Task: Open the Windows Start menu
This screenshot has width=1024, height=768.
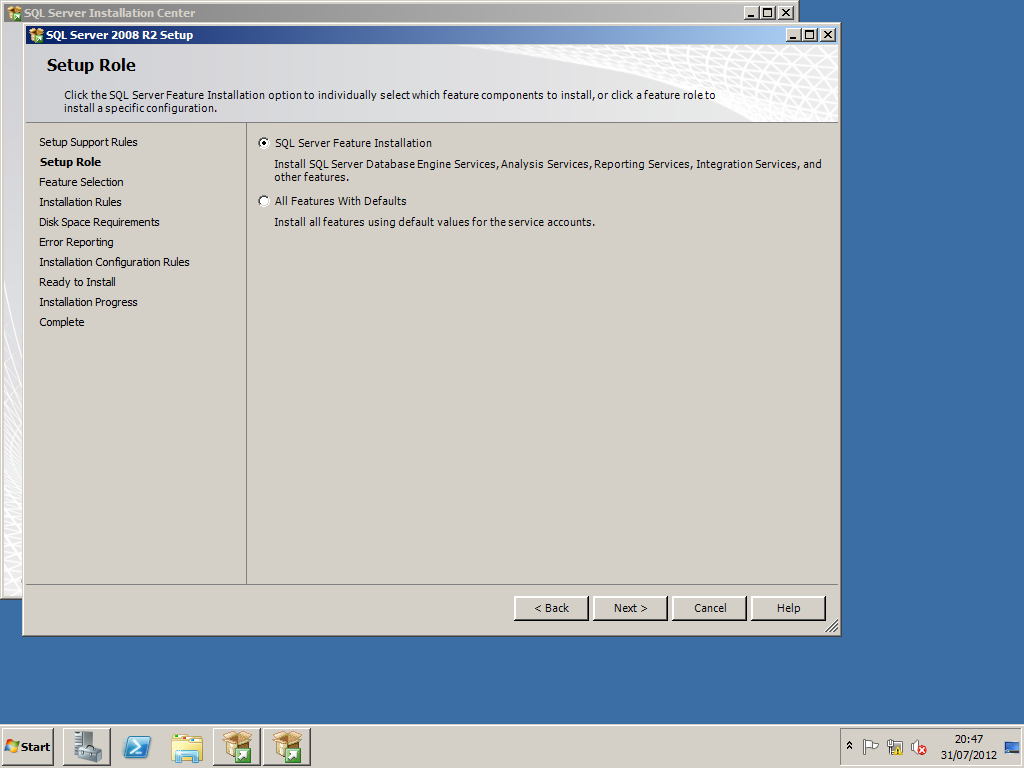Action: tap(27, 746)
